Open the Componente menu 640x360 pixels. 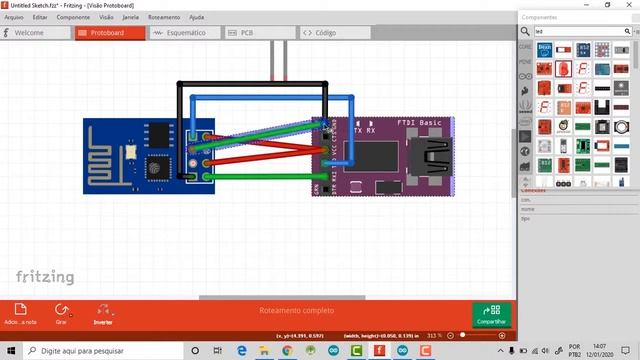click(73, 17)
